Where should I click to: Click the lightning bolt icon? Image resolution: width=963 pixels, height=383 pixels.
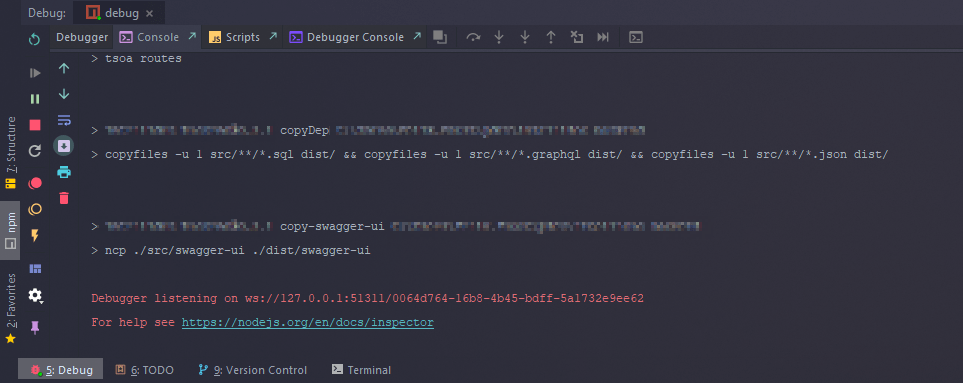[35, 236]
